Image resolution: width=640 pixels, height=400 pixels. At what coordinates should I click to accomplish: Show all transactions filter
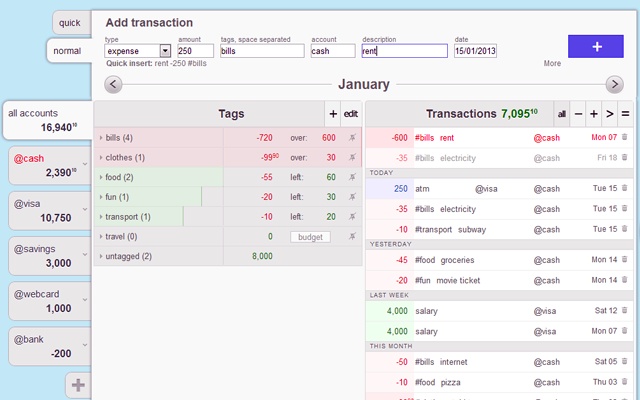click(562, 114)
